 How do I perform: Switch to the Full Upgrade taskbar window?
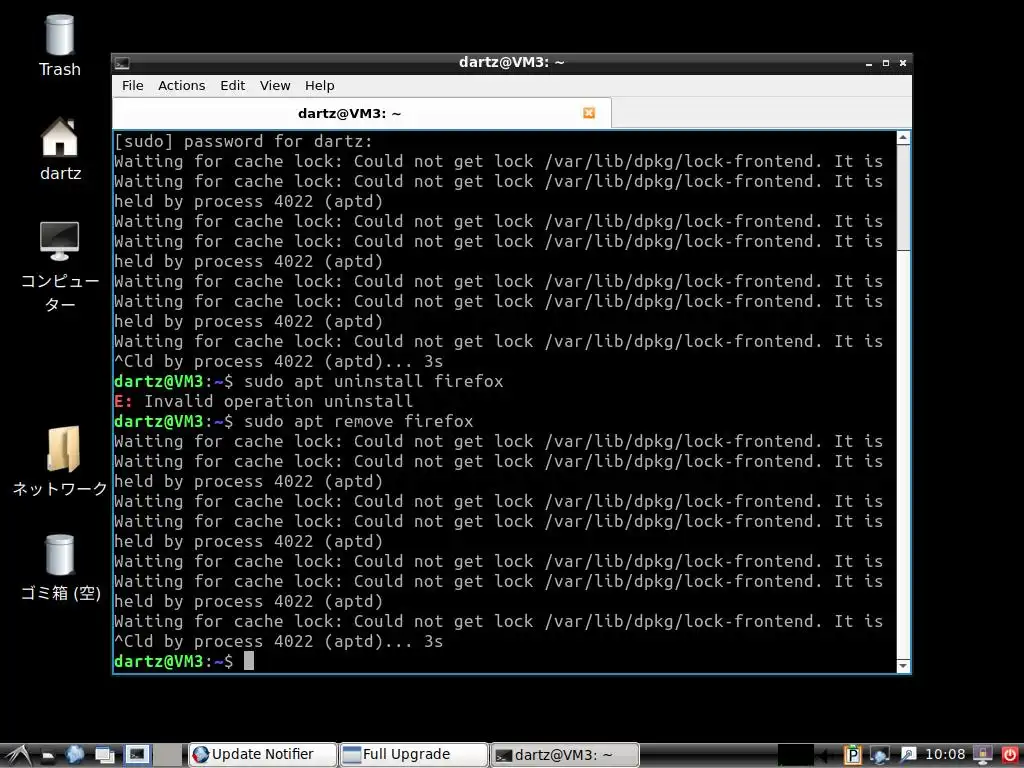tap(414, 754)
